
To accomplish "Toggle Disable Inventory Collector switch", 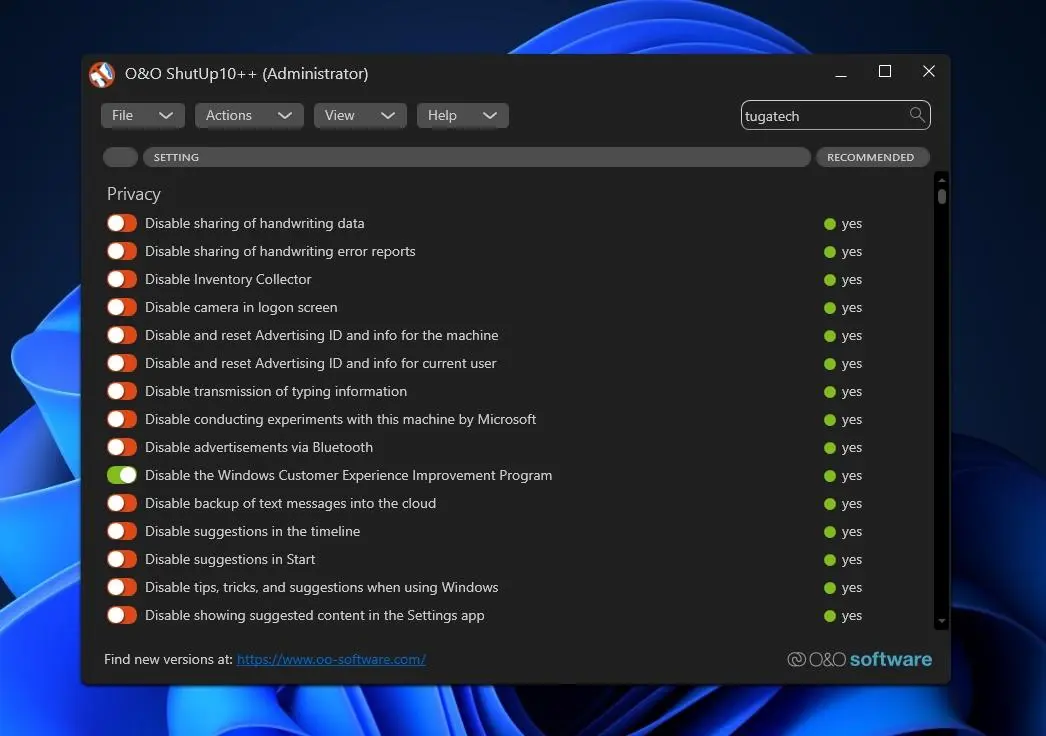I will point(121,279).
